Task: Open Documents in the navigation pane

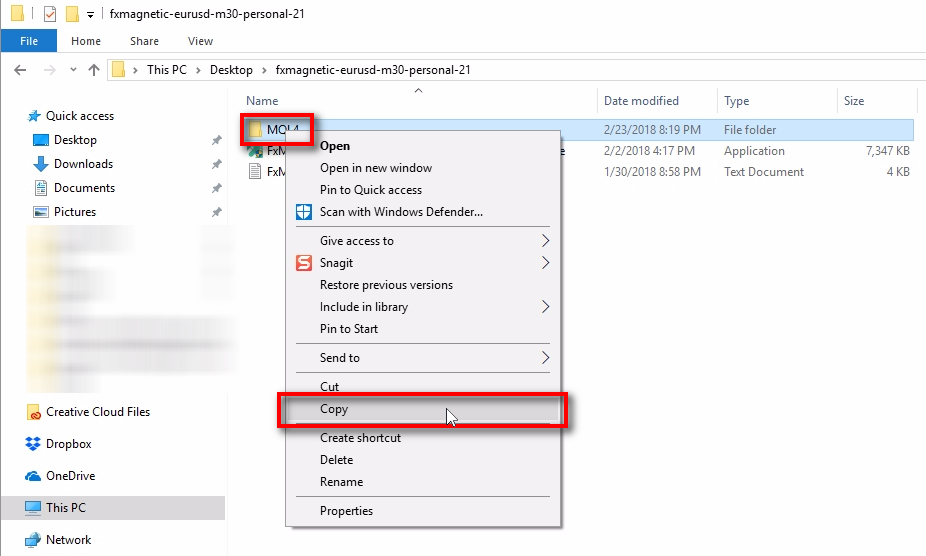Action: tap(84, 188)
